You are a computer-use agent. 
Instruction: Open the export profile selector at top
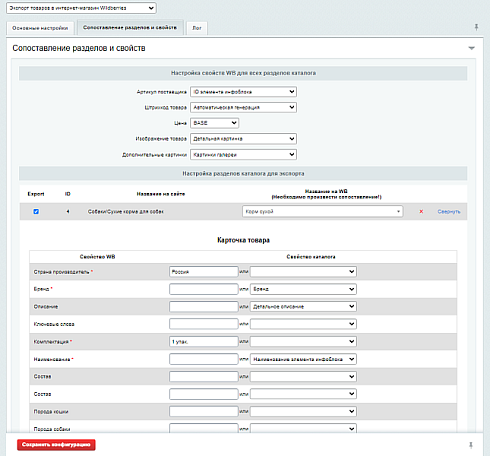coord(81,8)
